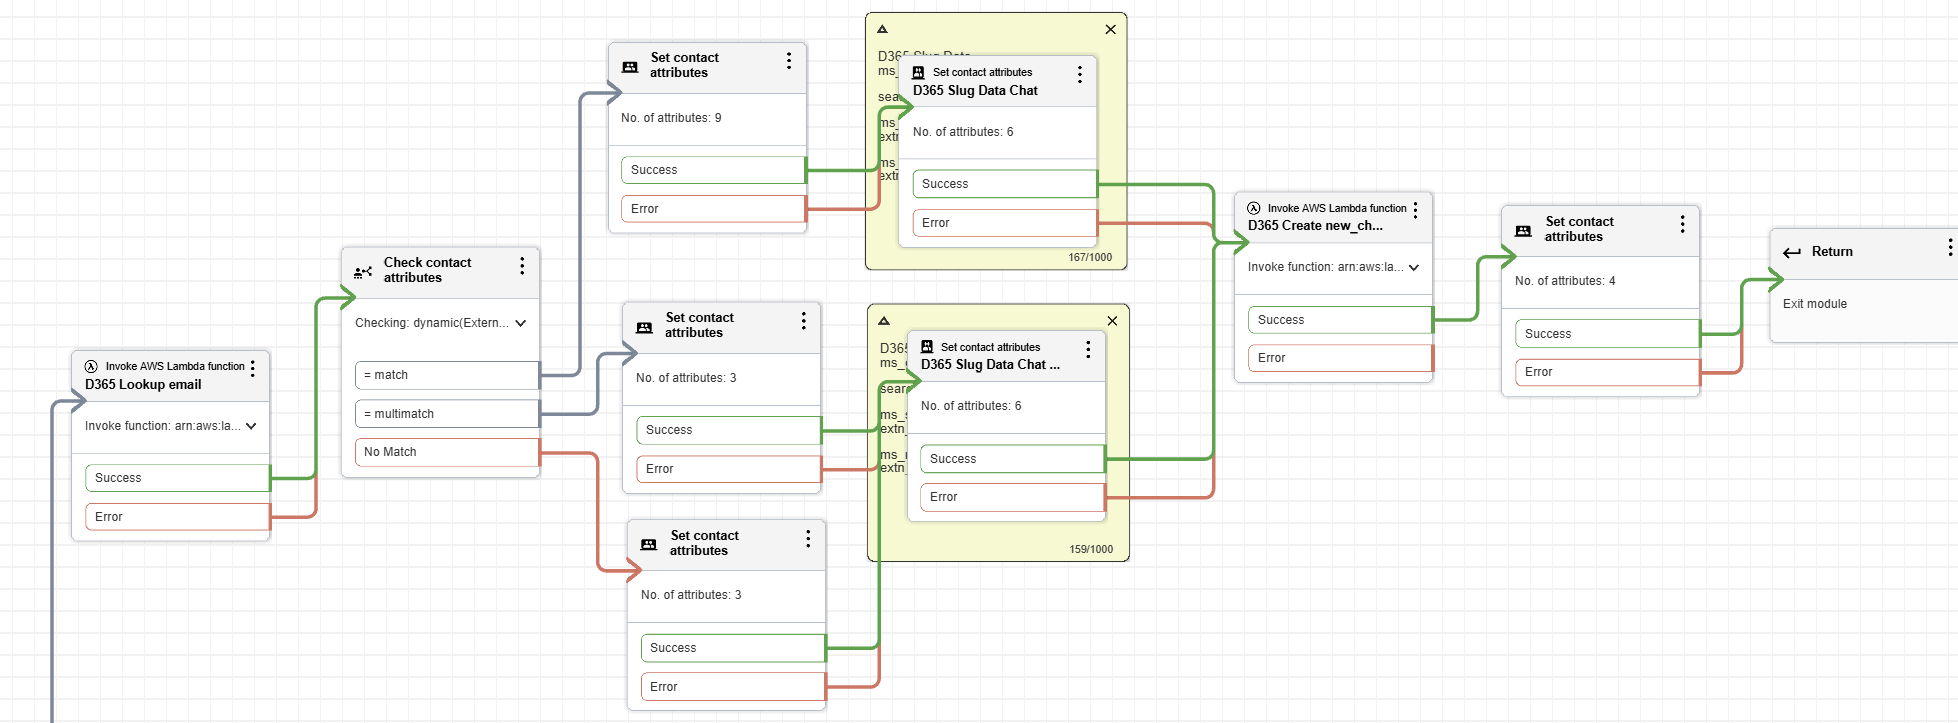Expand D365 Lookup email Invoke function details

coord(251,426)
